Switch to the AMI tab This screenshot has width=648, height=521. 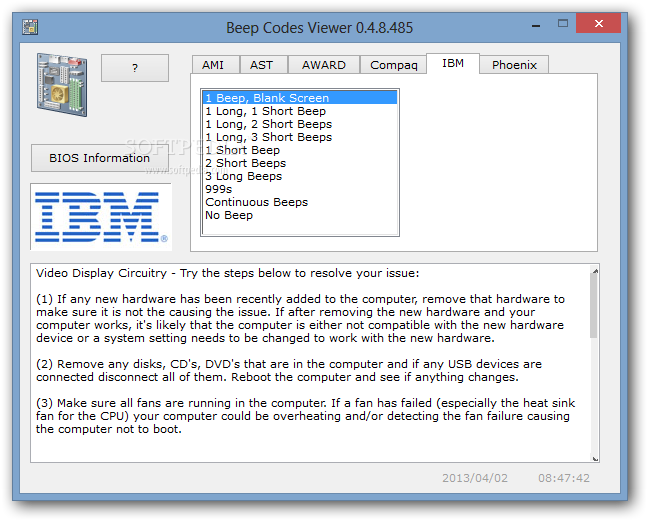[x=215, y=65]
